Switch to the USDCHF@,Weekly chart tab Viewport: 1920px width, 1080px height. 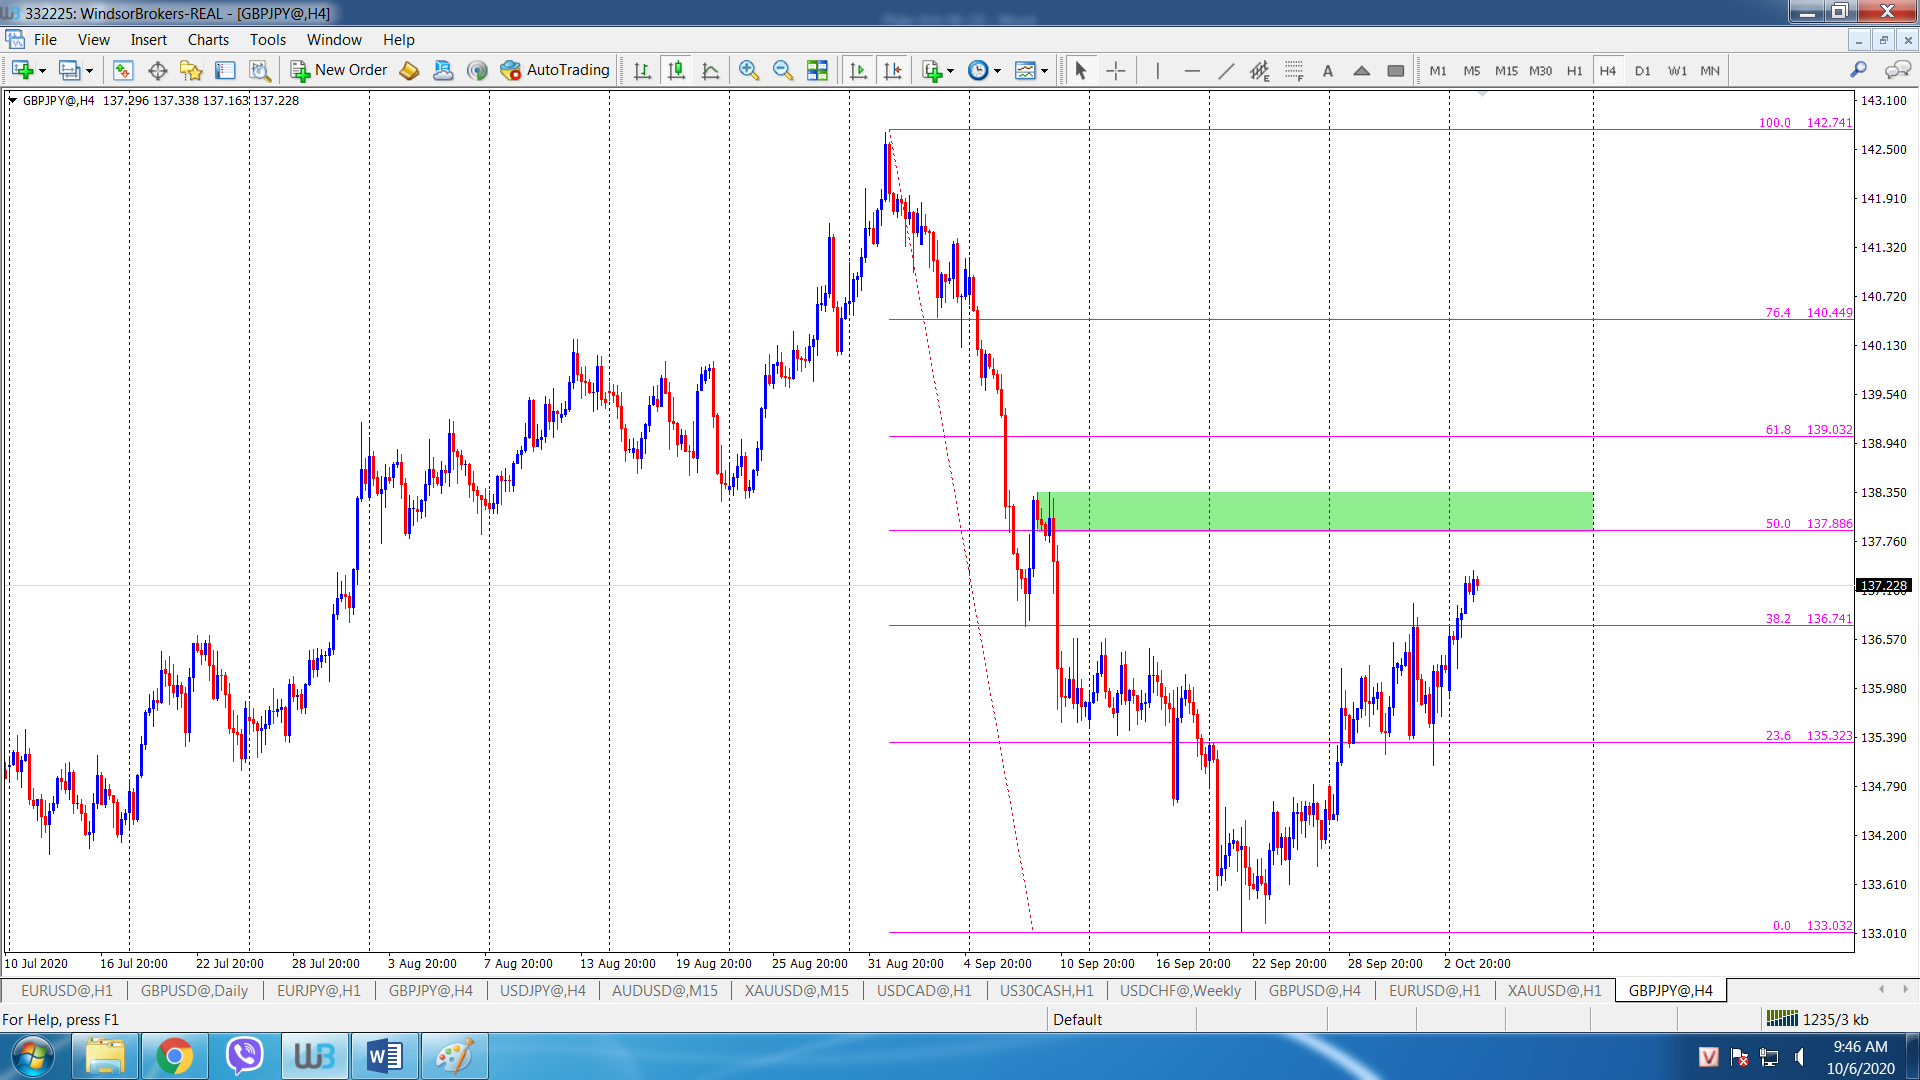tap(1180, 990)
